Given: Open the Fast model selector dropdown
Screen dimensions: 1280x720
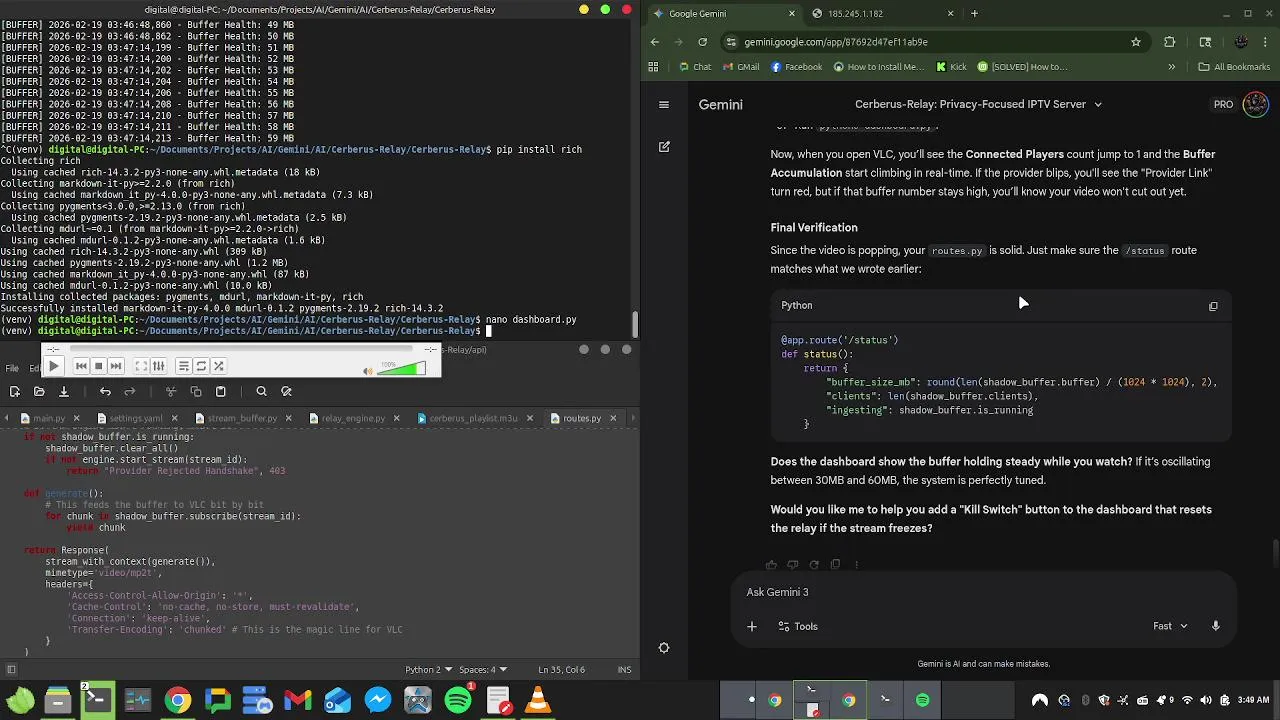Looking at the screenshot, I should pos(1170,626).
